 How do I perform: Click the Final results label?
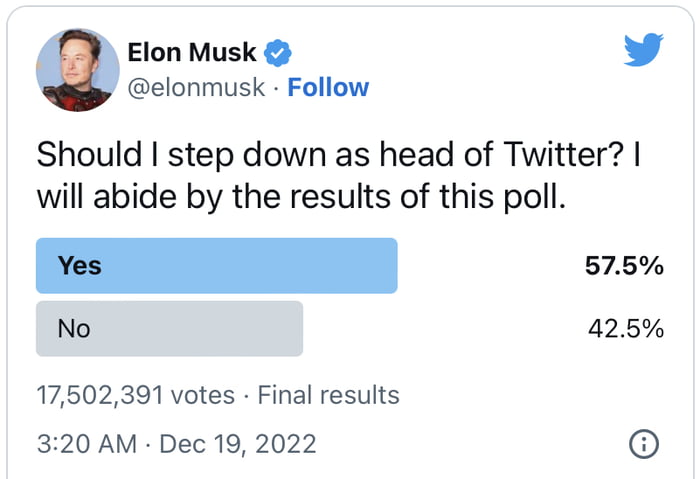click(328, 395)
